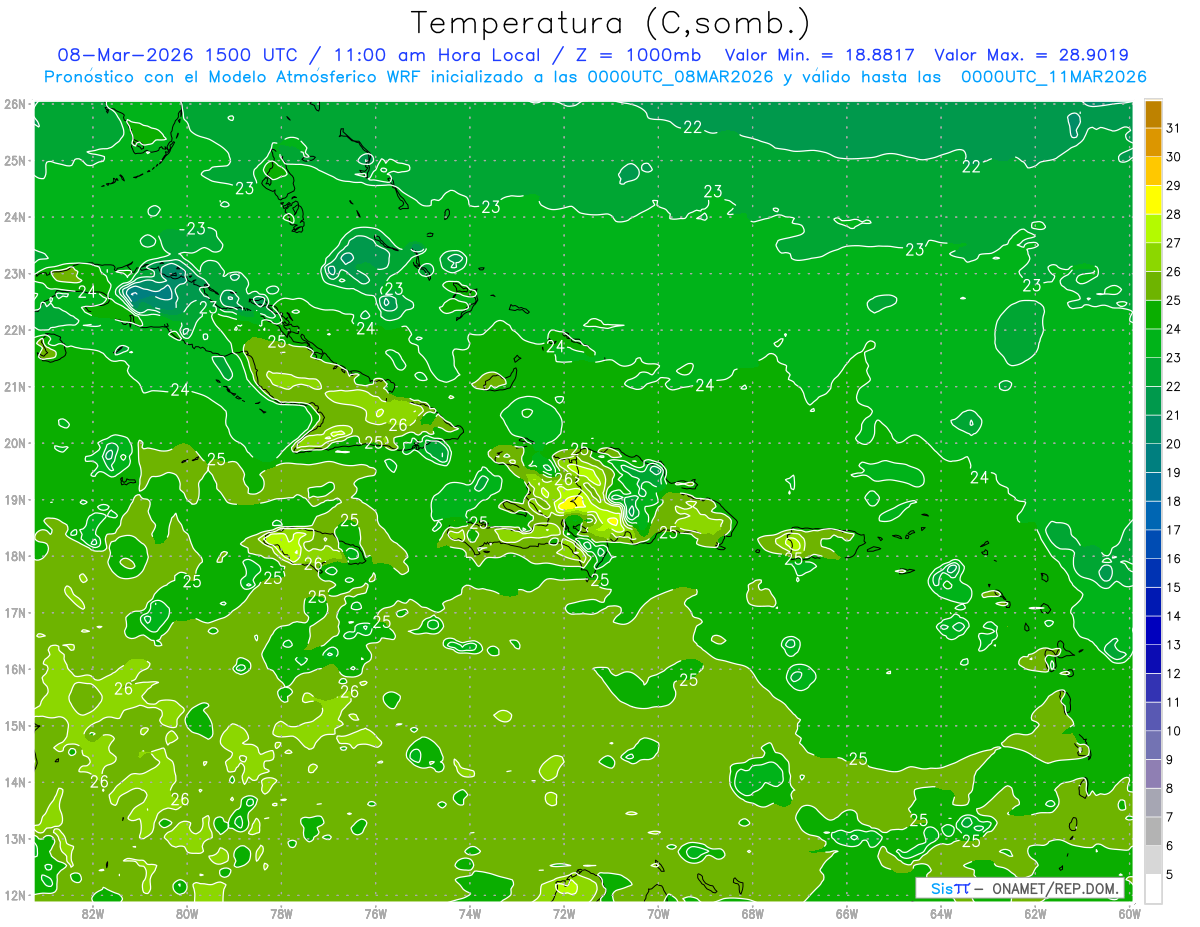1200x927 pixels.
Task: Click the 'Valor Min. = 18.8817' readout
Action: coord(821,55)
